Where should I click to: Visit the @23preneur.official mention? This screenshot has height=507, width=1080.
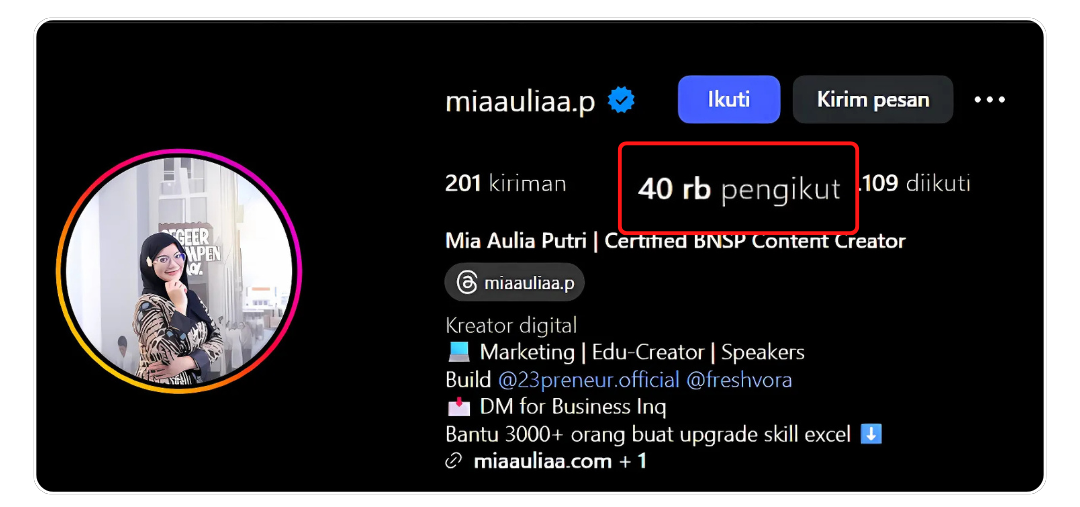pos(589,380)
